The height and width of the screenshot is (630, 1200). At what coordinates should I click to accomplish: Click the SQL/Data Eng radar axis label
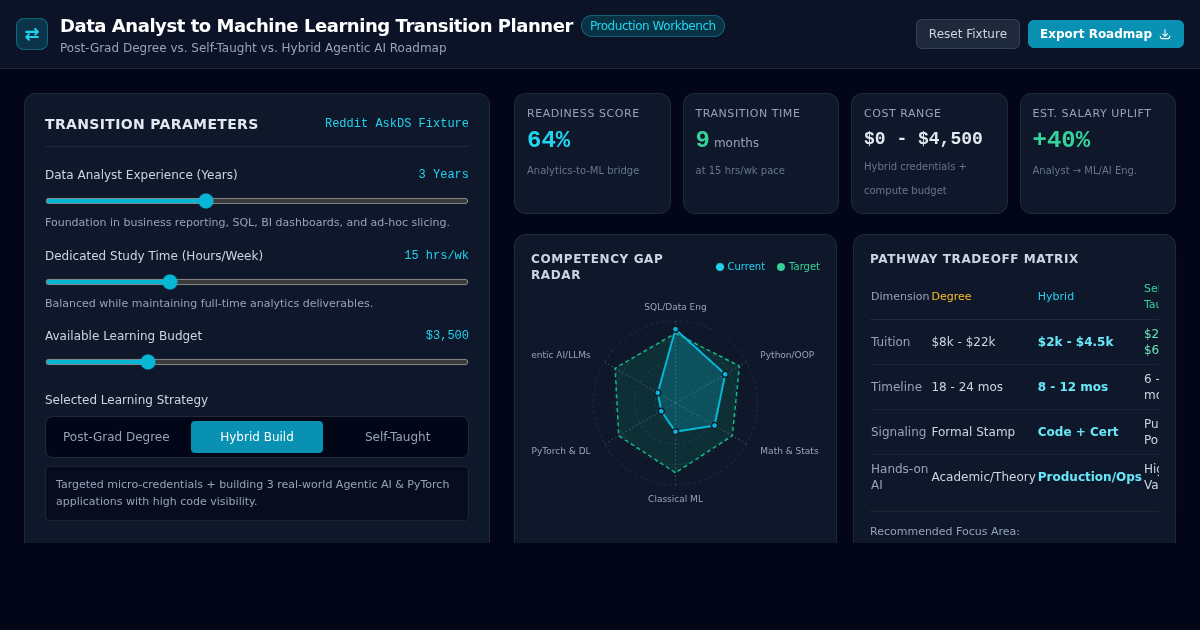click(675, 307)
